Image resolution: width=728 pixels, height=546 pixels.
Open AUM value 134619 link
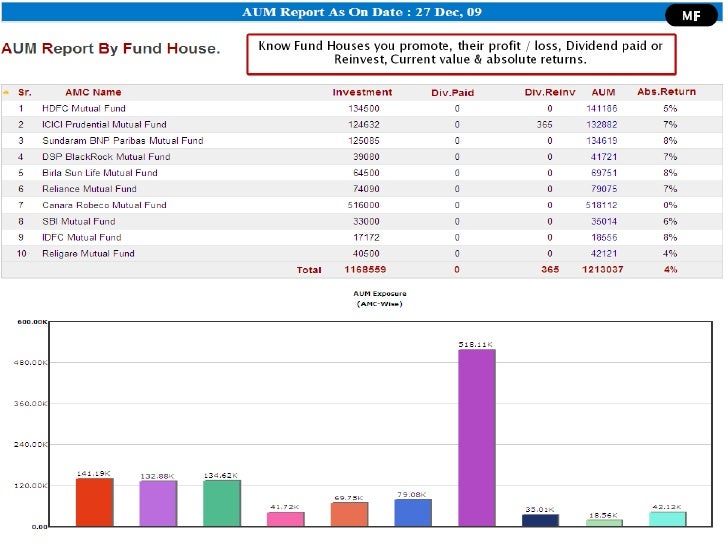pos(602,141)
